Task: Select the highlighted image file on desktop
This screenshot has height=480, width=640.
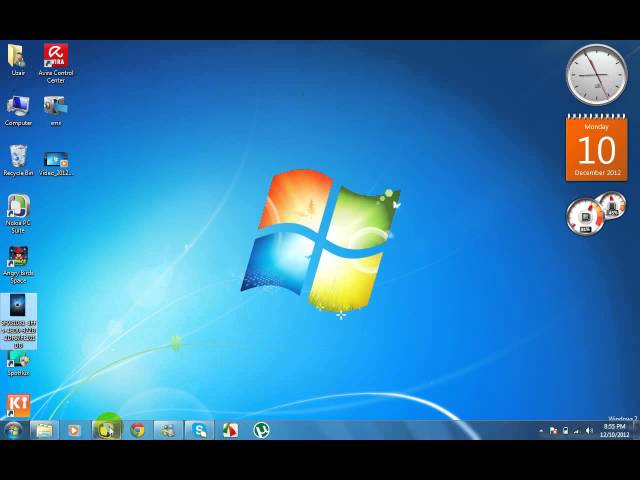Action: (x=18, y=321)
